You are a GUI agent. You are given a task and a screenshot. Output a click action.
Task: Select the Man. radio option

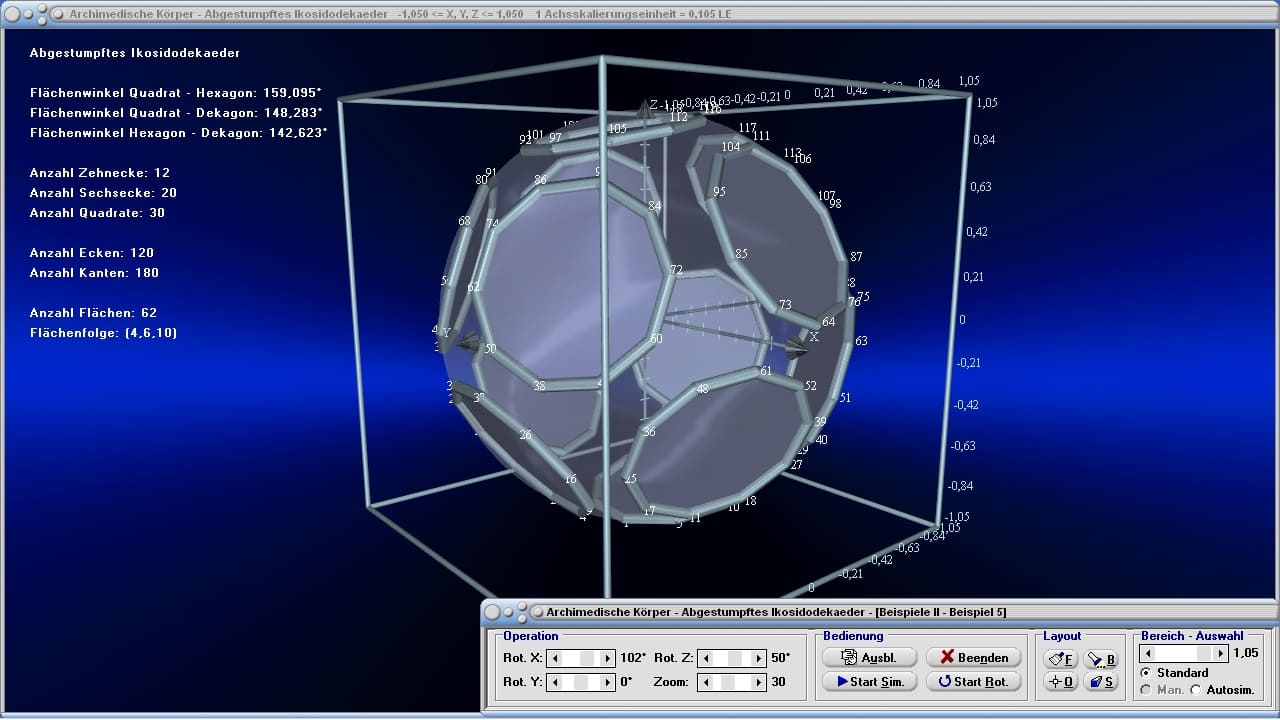1162,690
